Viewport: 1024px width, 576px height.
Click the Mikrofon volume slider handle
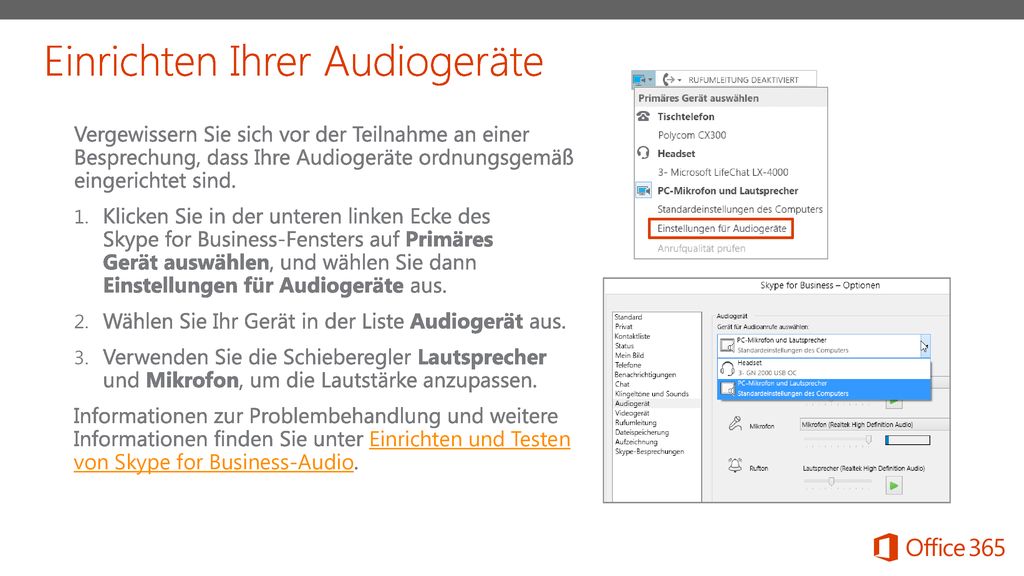[x=869, y=440]
